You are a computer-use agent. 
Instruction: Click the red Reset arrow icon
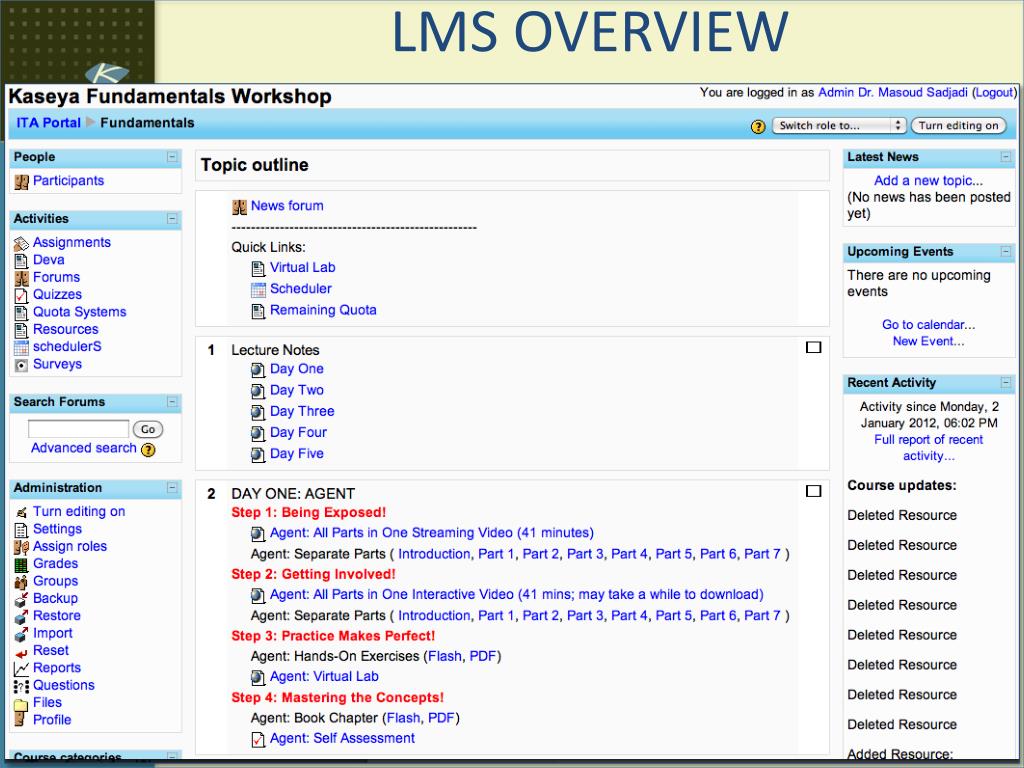pos(22,652)
